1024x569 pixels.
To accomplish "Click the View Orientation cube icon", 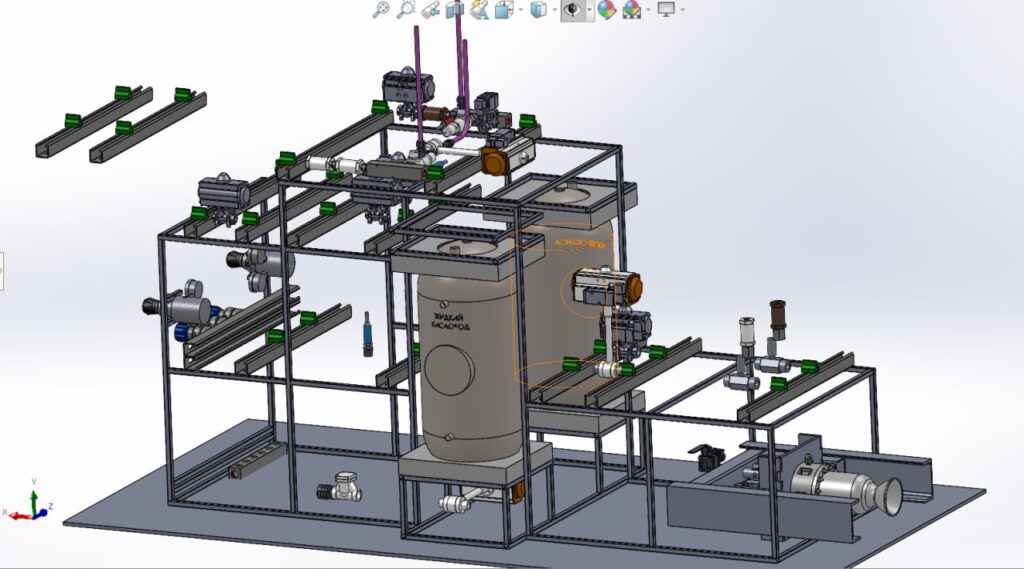I will click(x=503, y=10).
